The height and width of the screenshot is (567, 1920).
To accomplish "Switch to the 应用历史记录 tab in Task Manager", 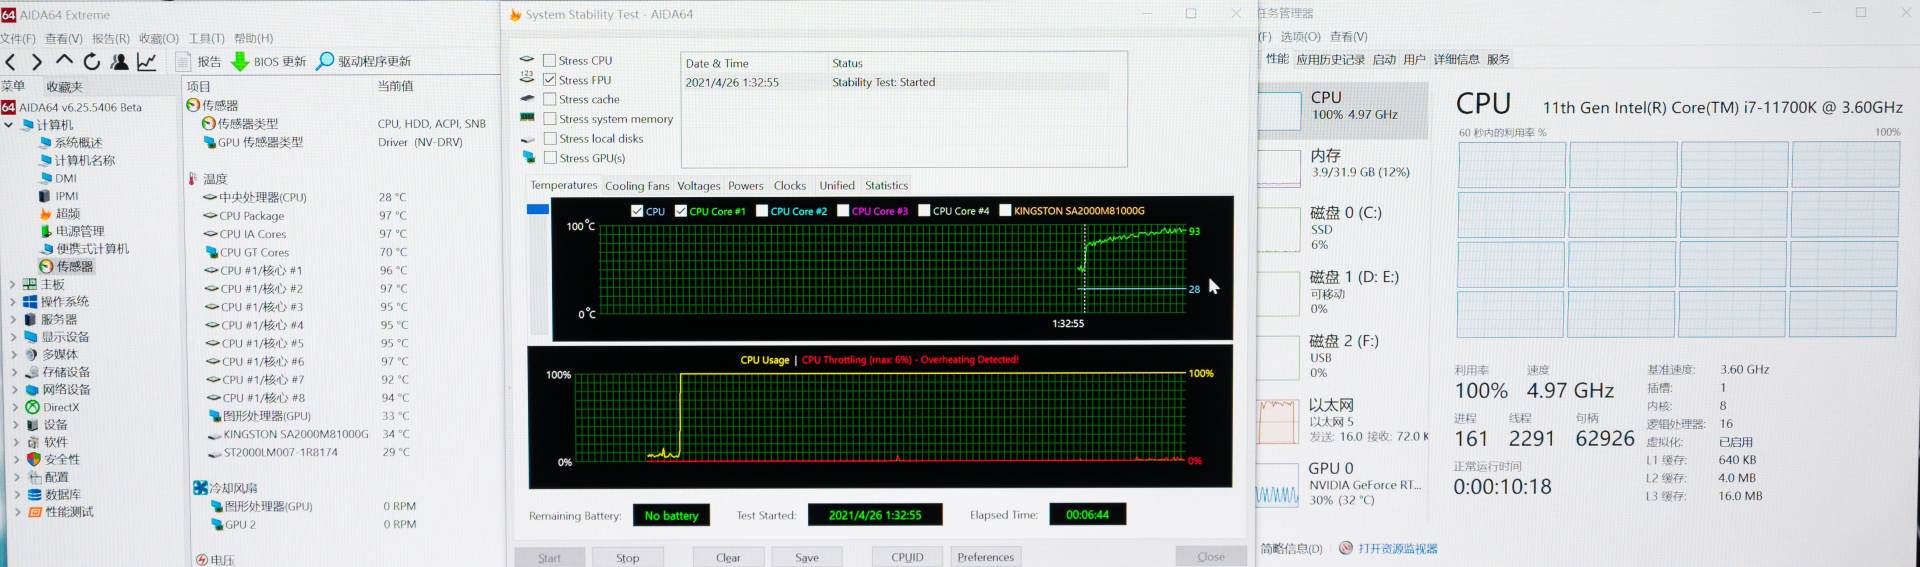I will (x=1330, y=60).
